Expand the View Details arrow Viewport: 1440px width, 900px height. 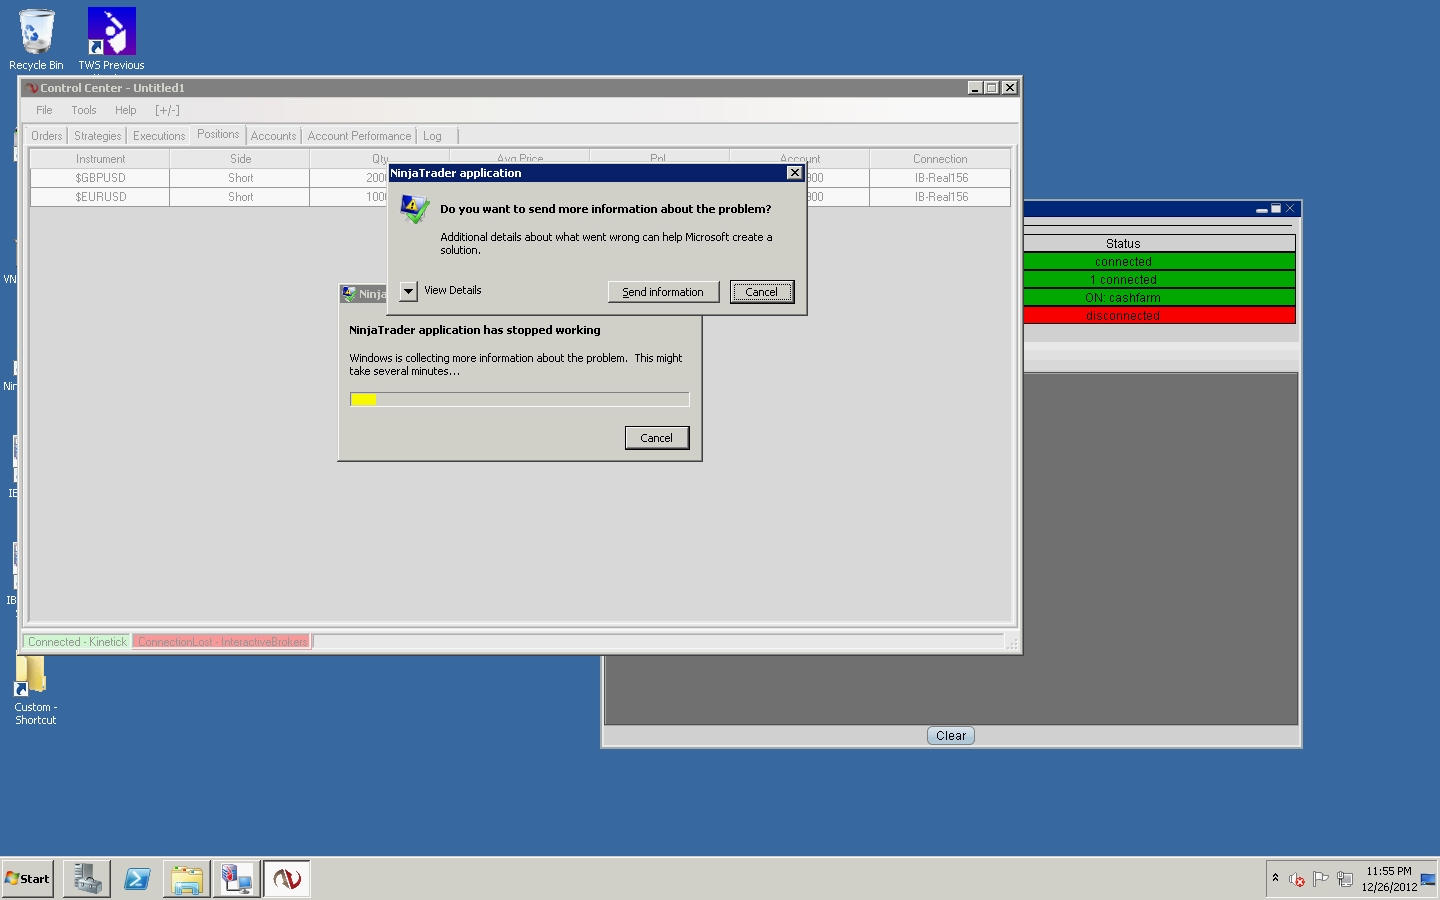408,291
